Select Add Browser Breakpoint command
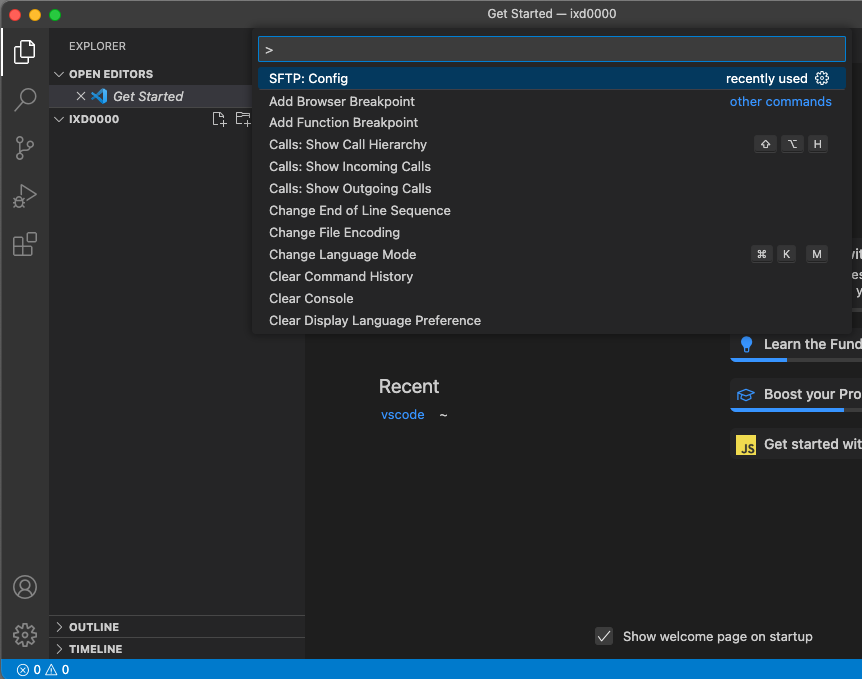This screenshot has height=679, width=862. 551,101
